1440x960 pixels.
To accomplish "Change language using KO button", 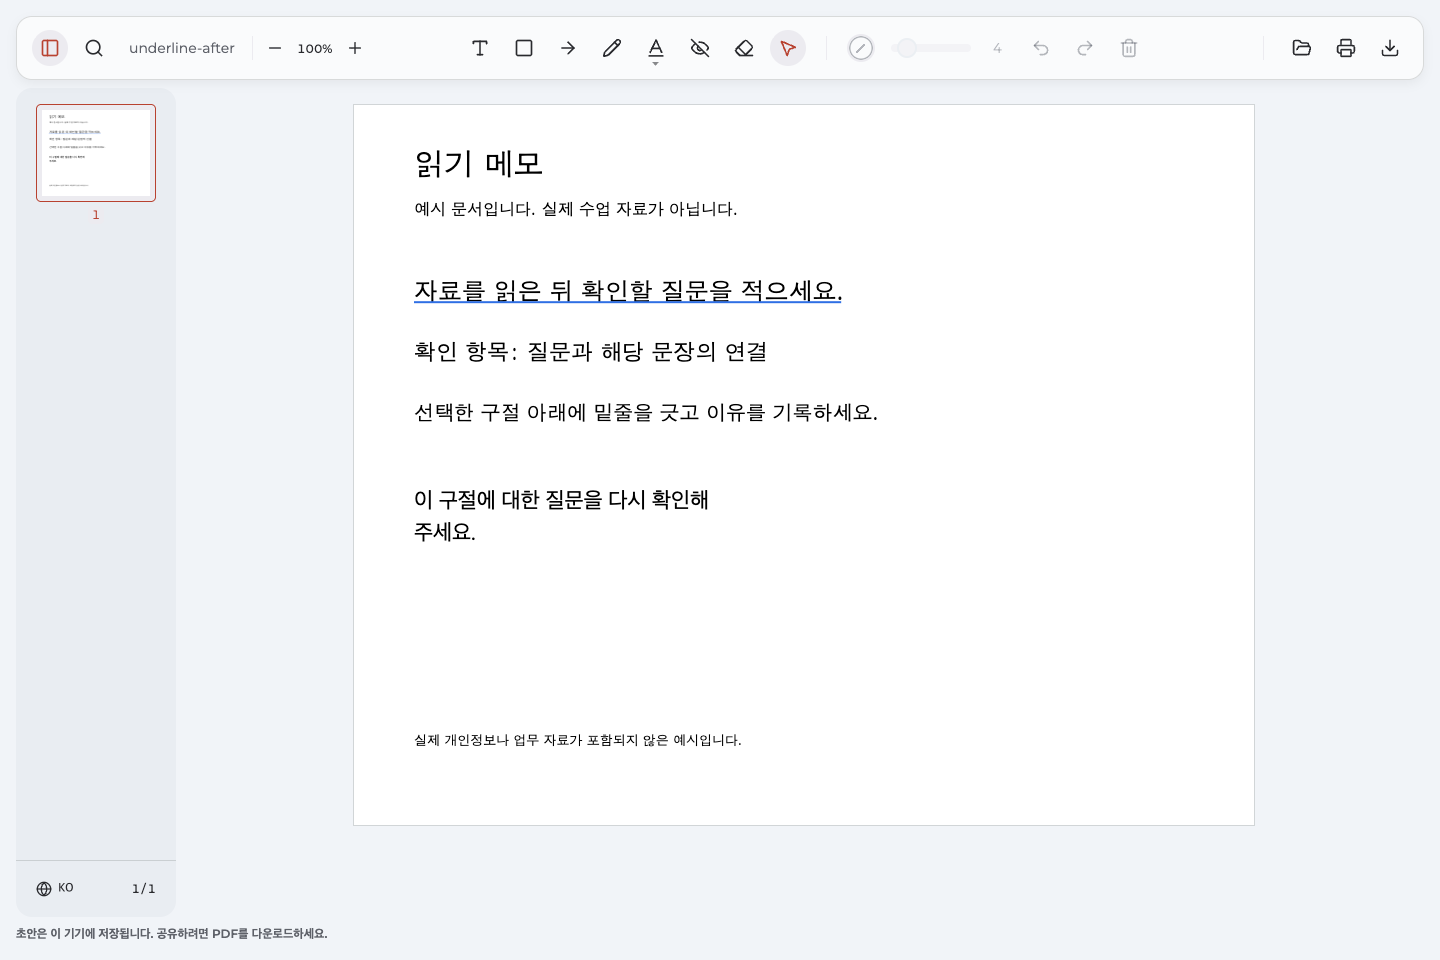I will point(55,888).
